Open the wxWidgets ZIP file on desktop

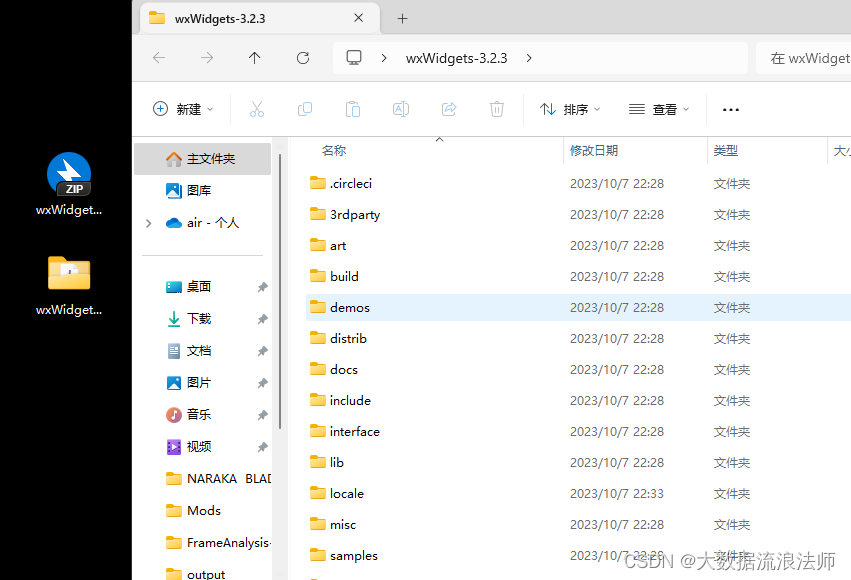click(x=69, y=184)
